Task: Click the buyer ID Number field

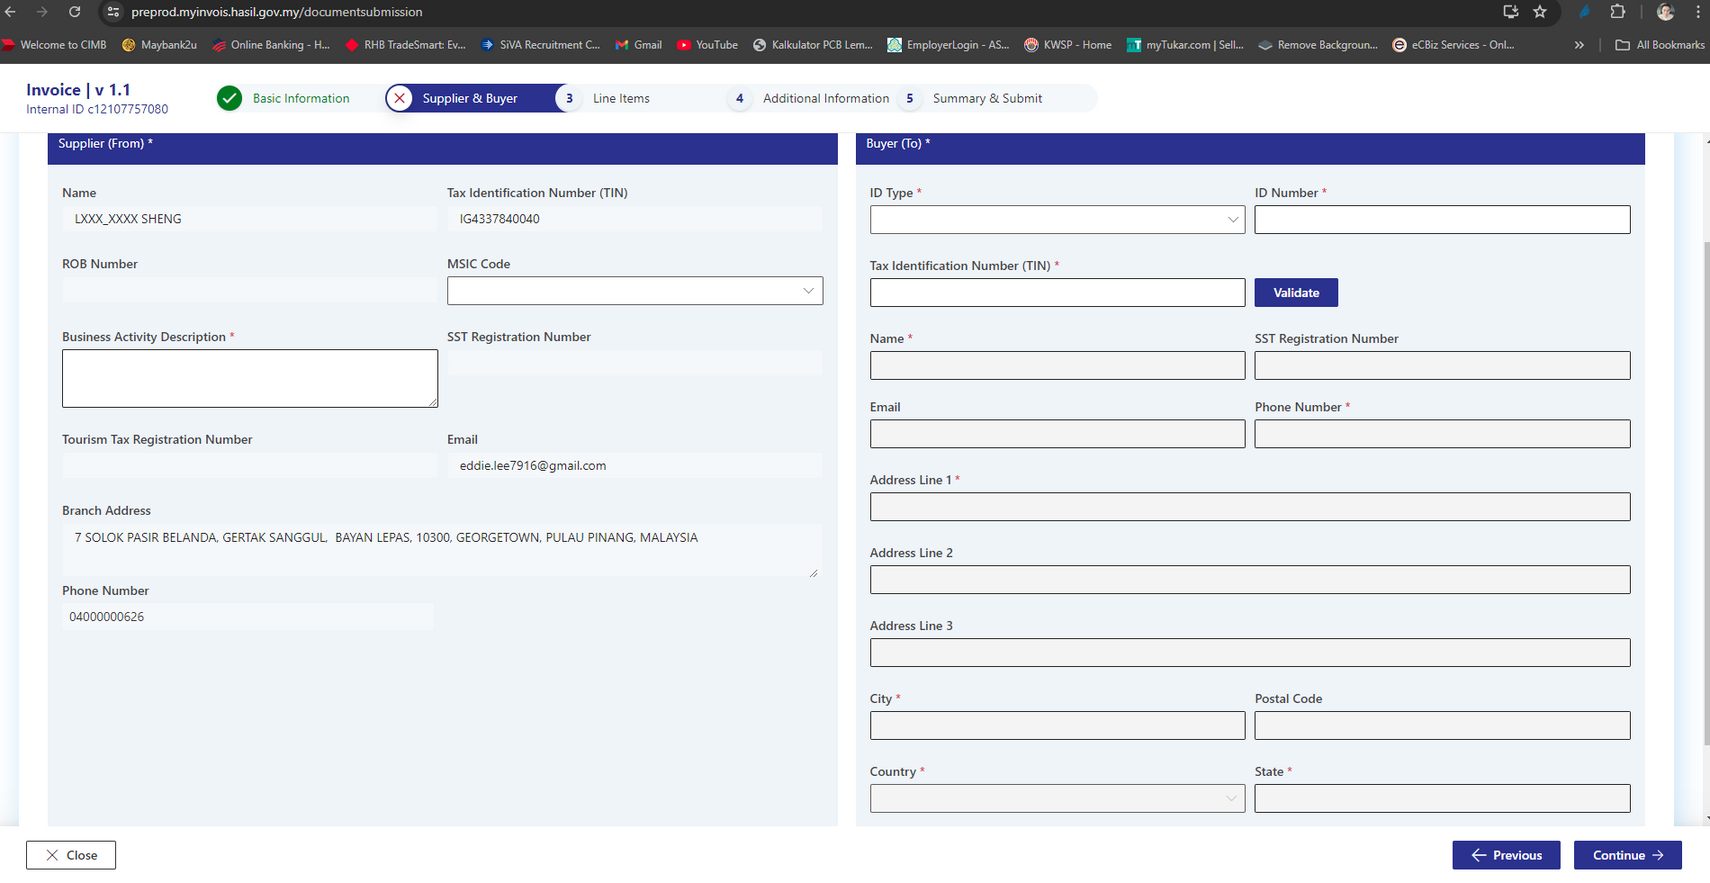Action: pyautogui.click(x=1442, y=220)
